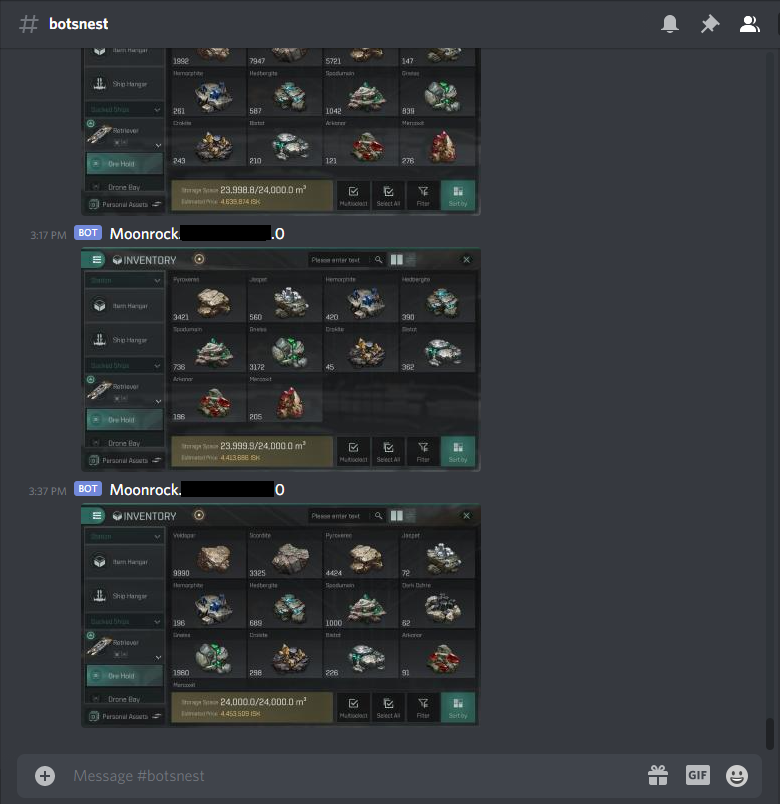
Task: Click the botsnest channel title
Action: (x=78, y=24)
